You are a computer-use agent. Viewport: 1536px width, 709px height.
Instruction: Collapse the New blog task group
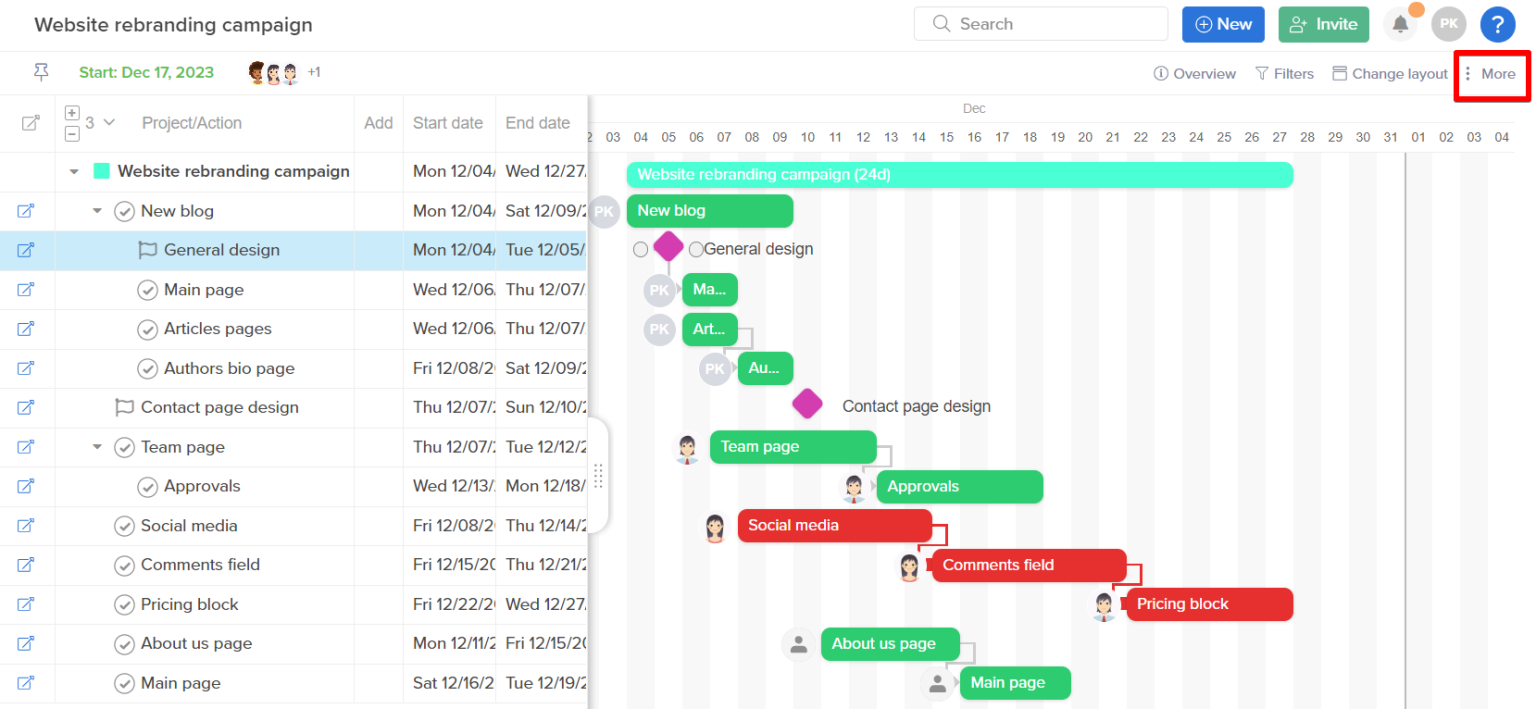pyautogui.click(x=97, y=211)
